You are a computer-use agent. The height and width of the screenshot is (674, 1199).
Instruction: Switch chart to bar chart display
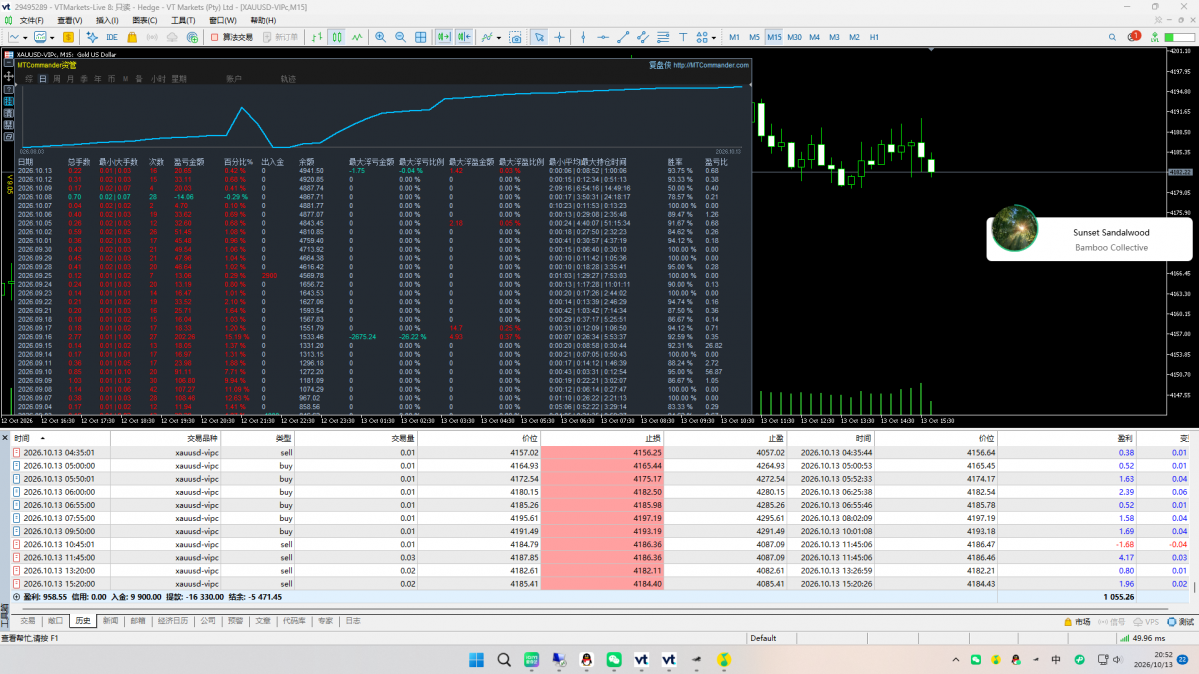(x=317, y=37)
